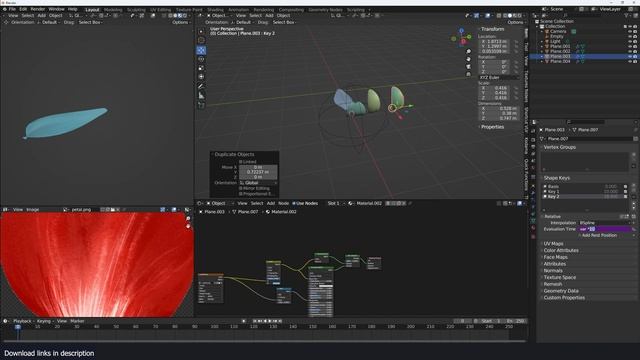Toggle the Use Nodes checkbox
The width and height of the screenshot is (640, 360).
click(x=294, y=203)
